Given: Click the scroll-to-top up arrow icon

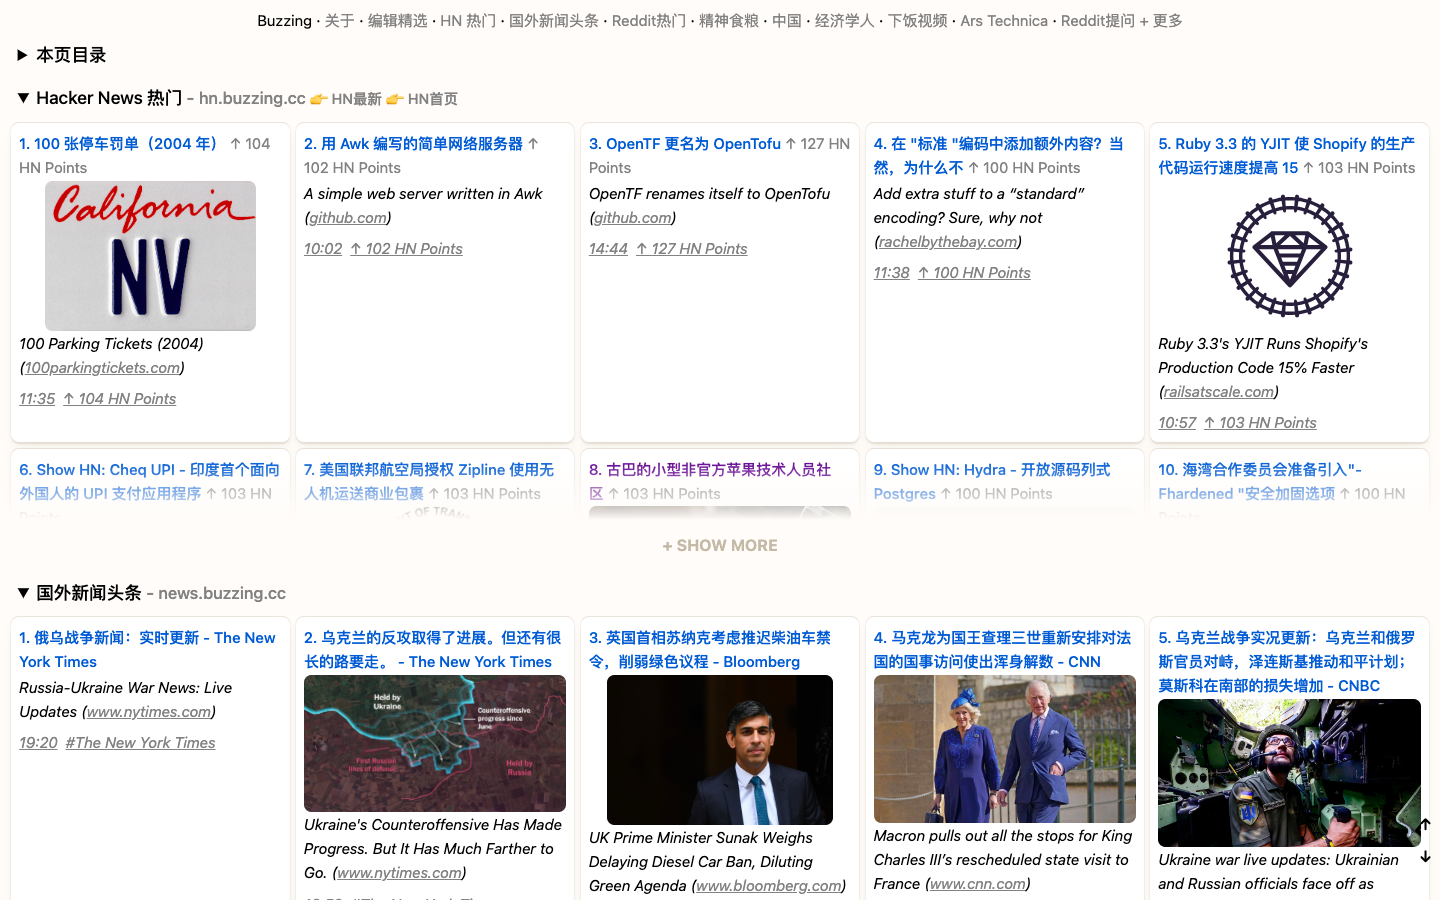Looking at the screenshot, I should [1425, 825].
